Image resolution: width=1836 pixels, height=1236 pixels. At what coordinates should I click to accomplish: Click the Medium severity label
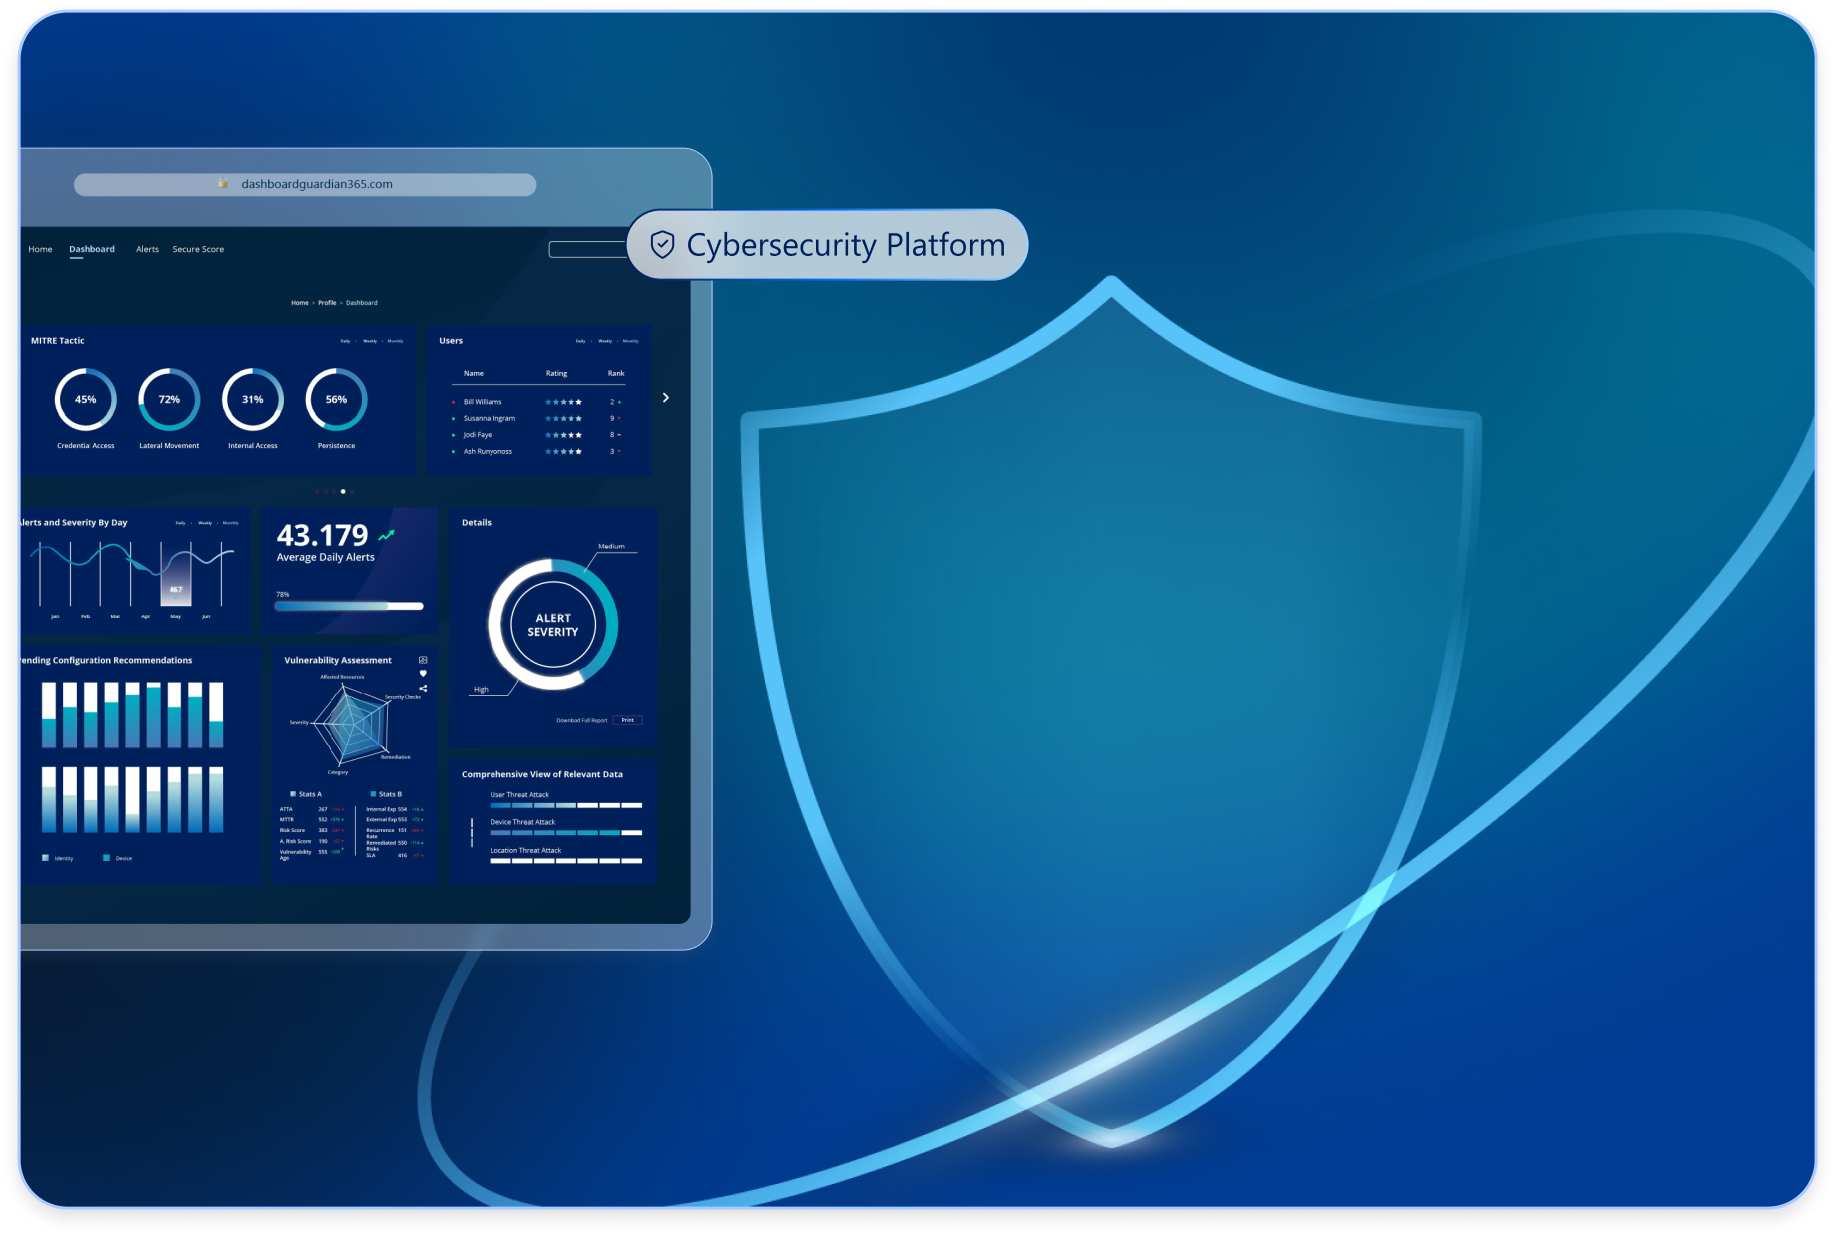611,546
